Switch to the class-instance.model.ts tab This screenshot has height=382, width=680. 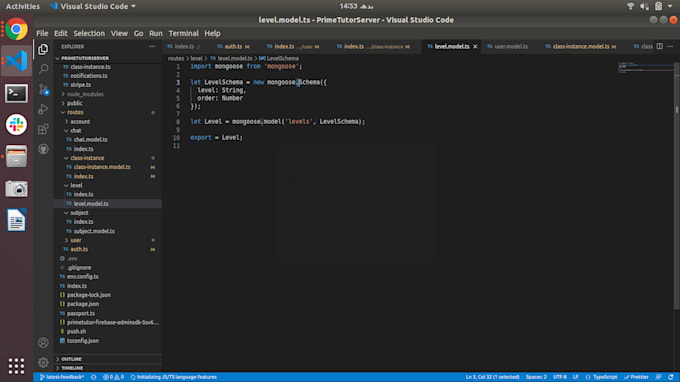(x=581, y=46)
